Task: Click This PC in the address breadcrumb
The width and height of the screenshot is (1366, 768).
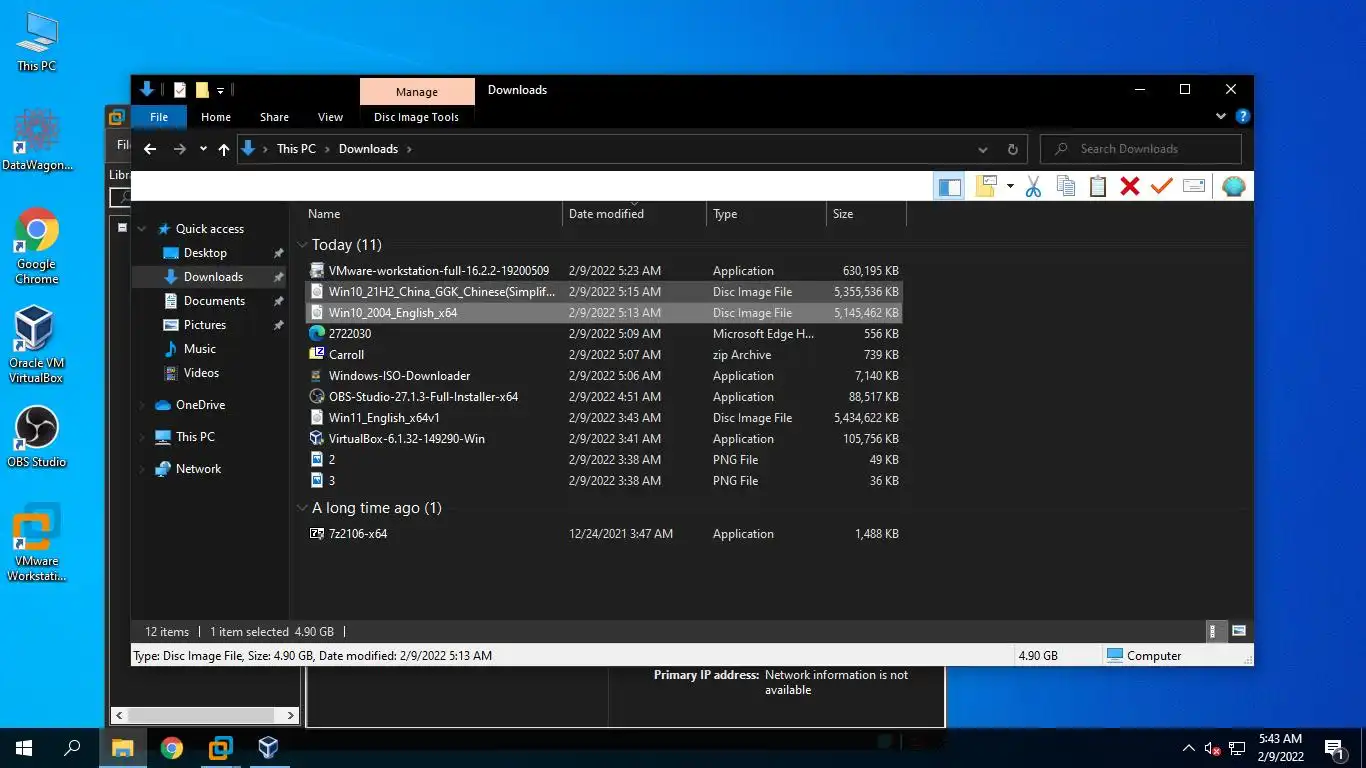Action: (296, 149)
